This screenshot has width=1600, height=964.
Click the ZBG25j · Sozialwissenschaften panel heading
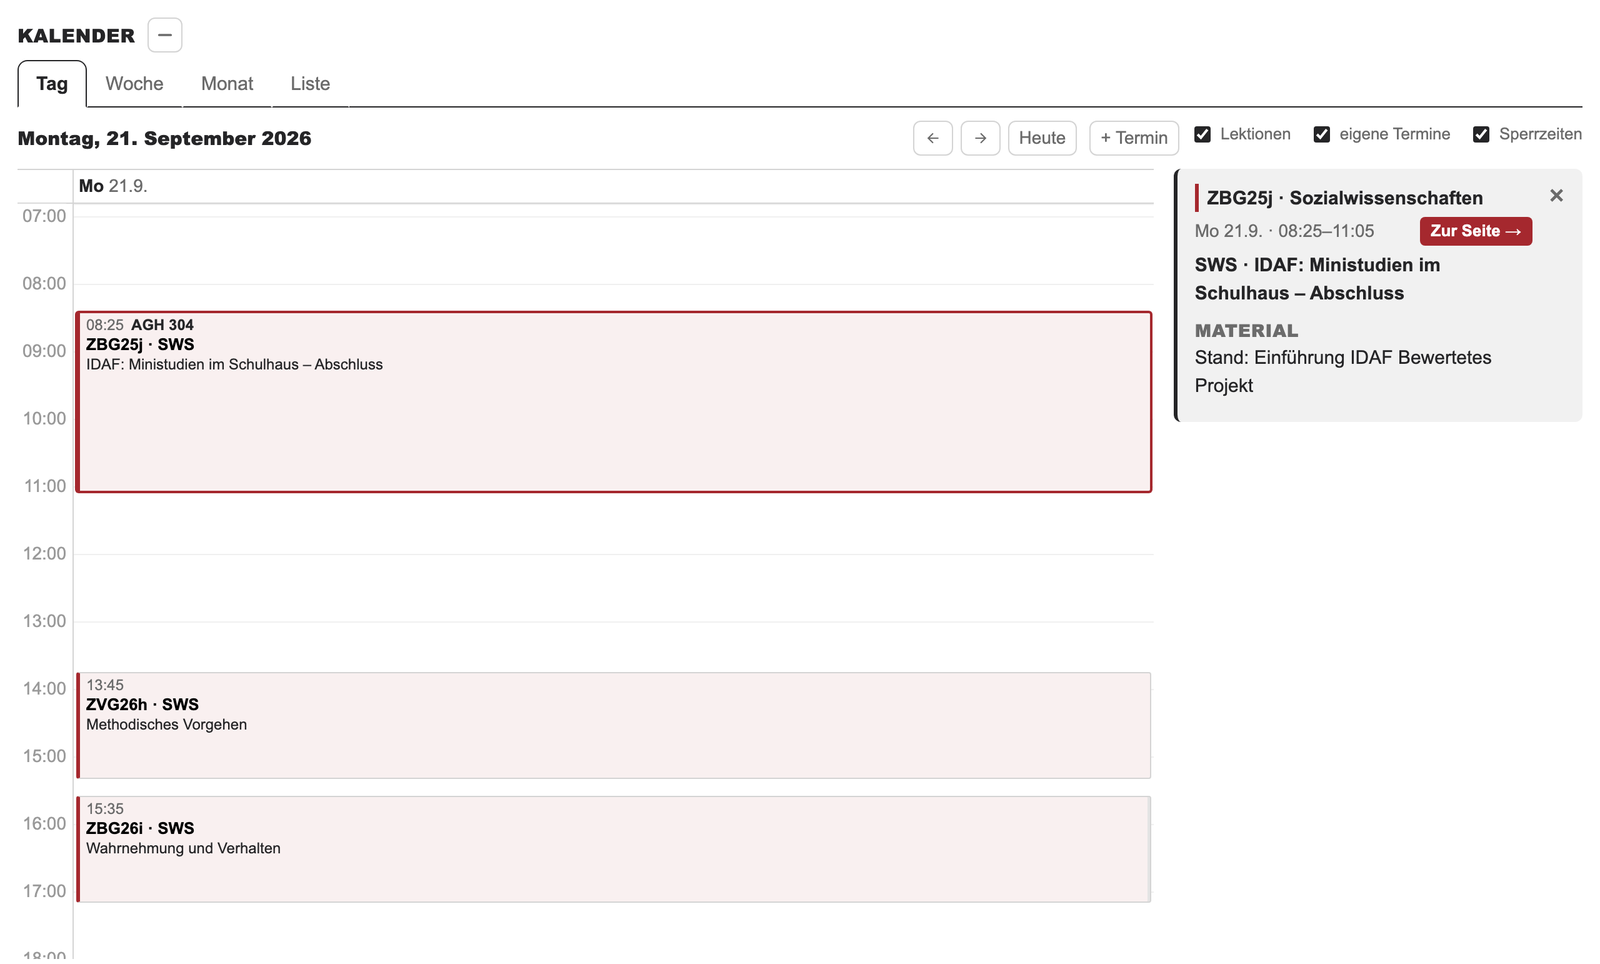(1345, 198)
